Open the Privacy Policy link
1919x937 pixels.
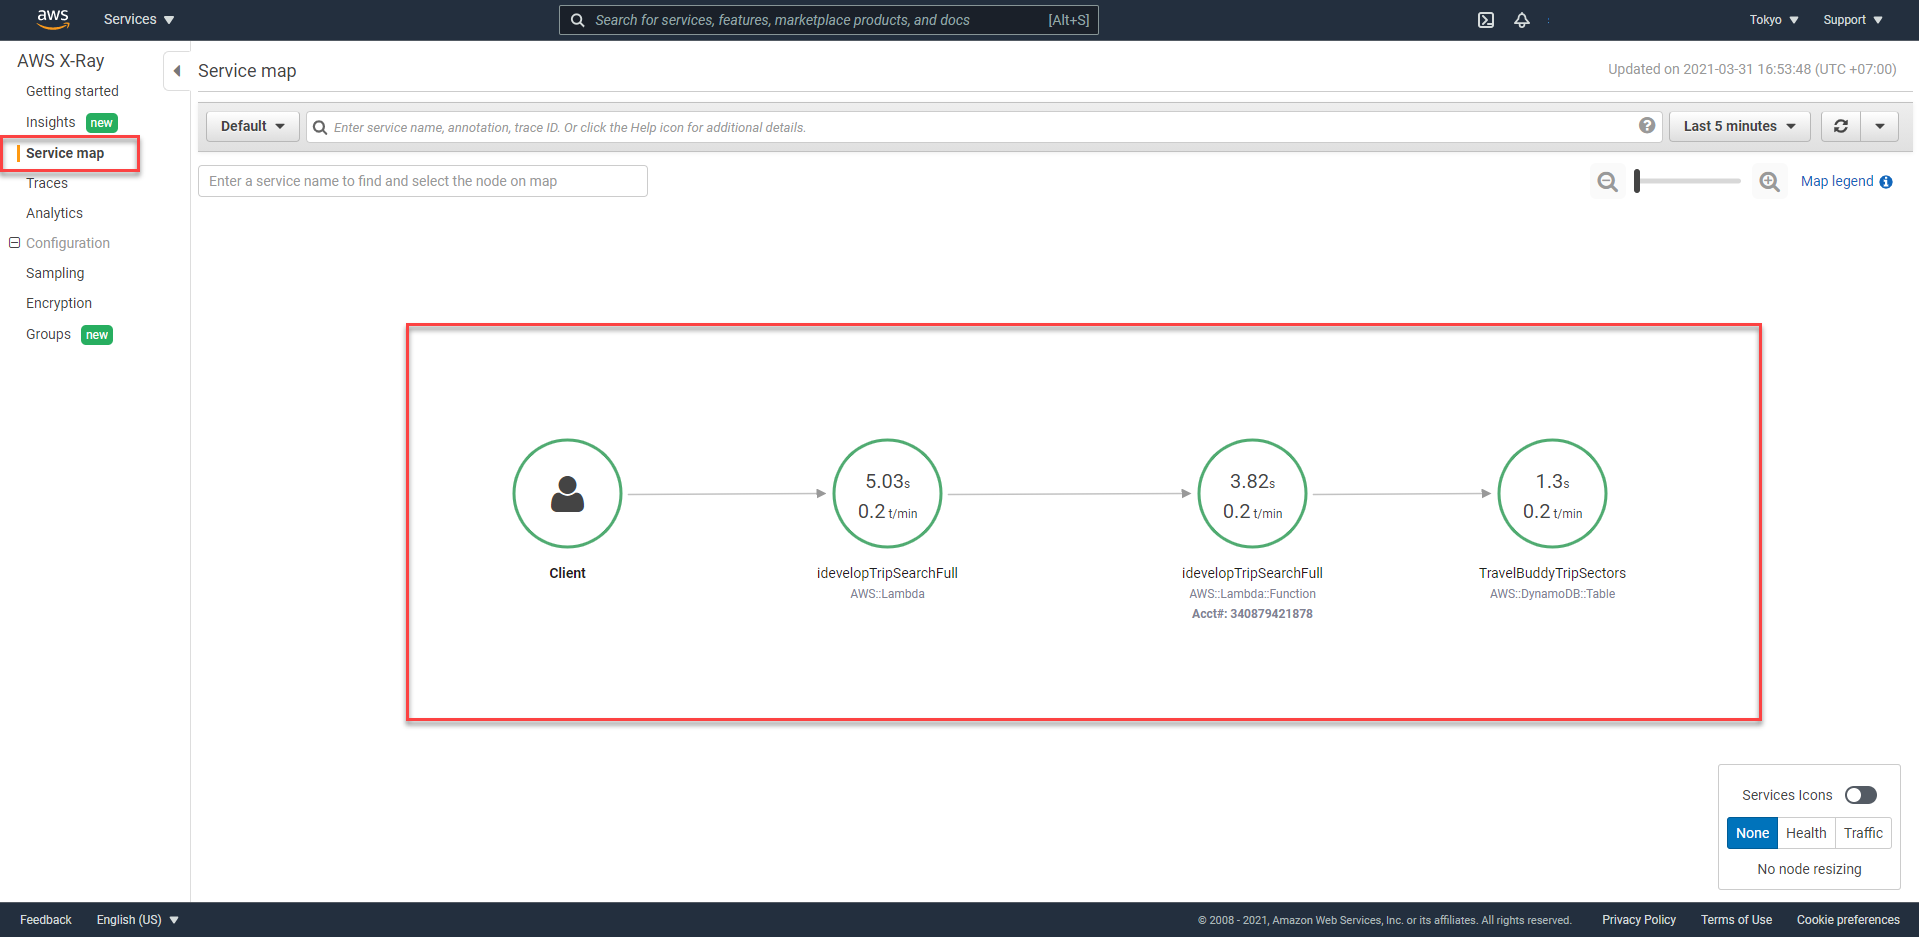click(x=1639, y=920)
